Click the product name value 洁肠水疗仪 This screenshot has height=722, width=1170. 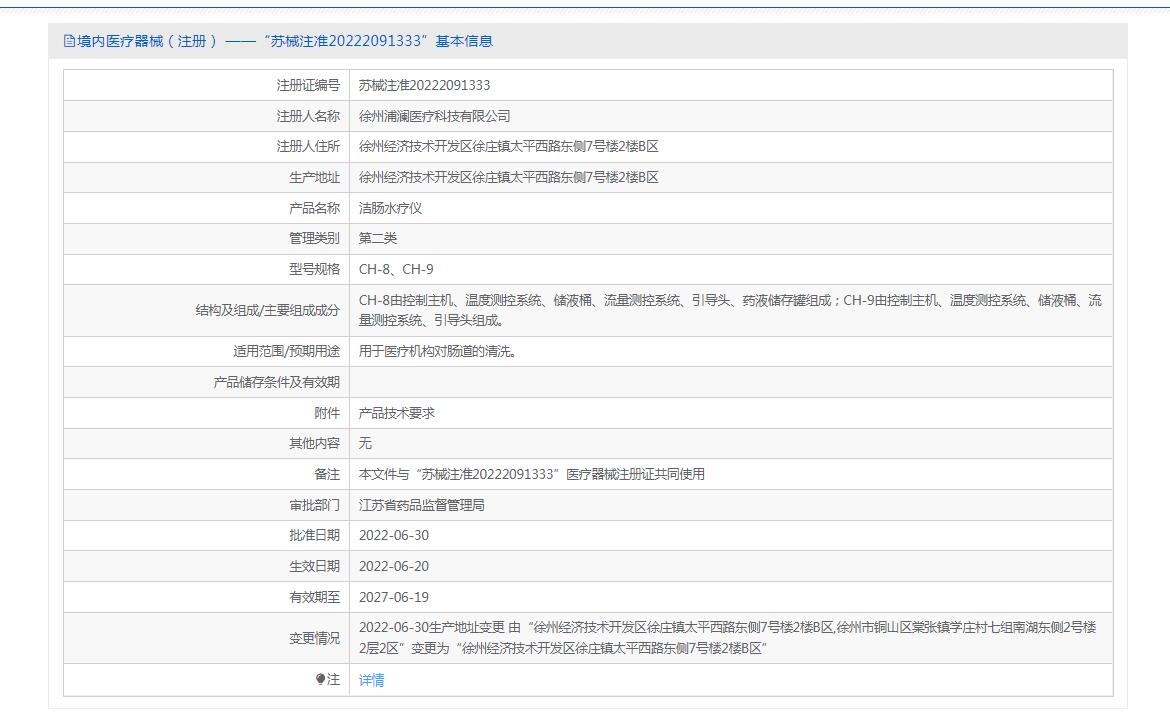[x=390, y=208]
